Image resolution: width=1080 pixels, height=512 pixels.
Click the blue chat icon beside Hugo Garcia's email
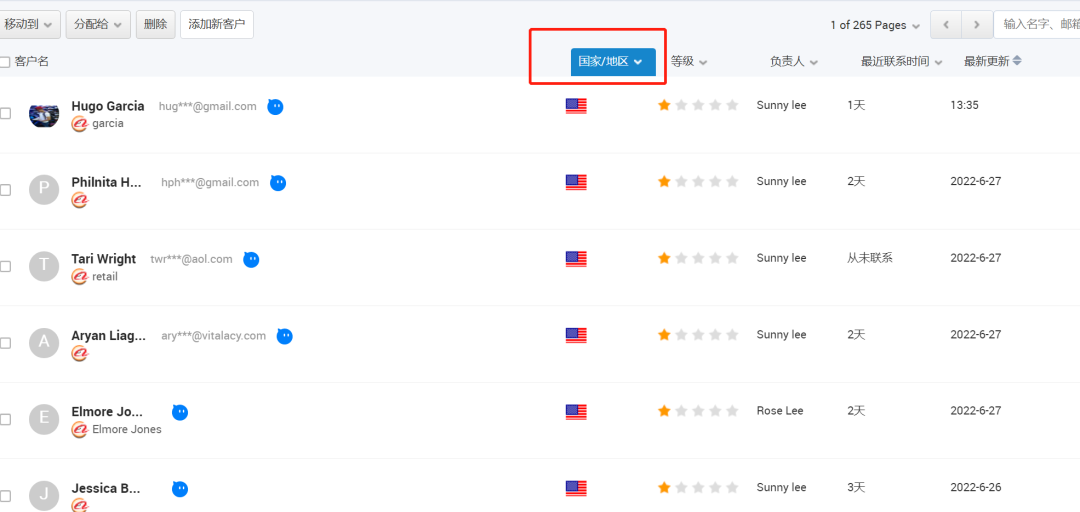pos(276,107)
